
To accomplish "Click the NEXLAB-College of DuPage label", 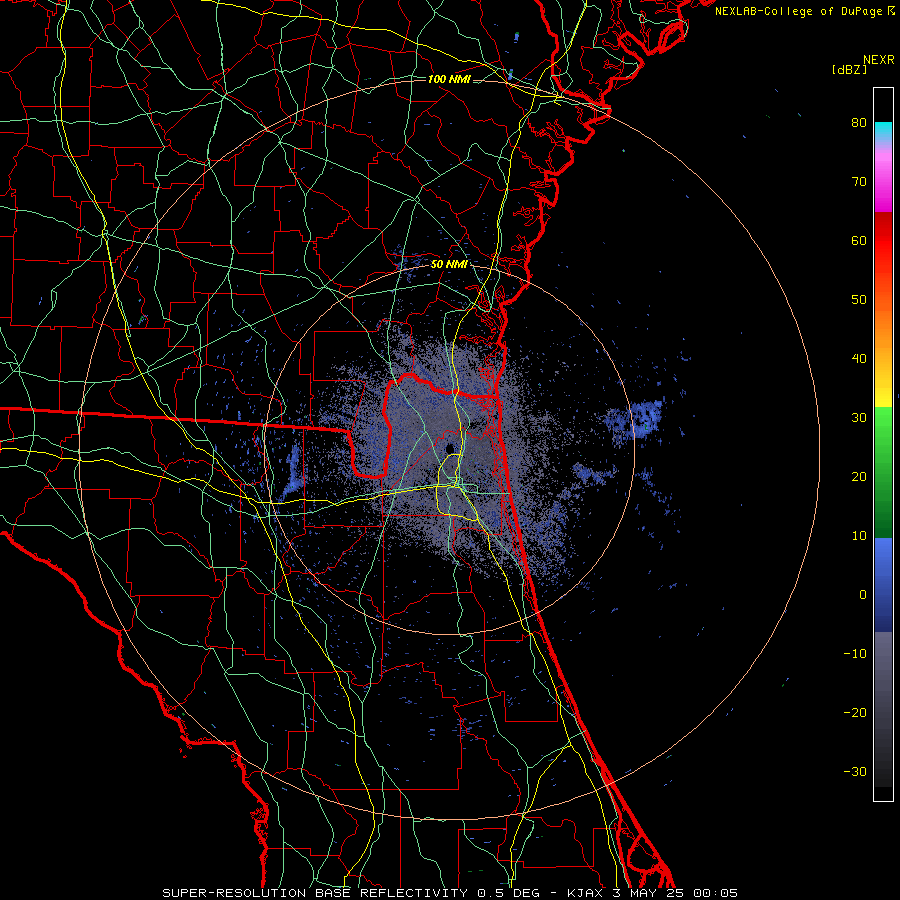I will [x=798, y=11].
